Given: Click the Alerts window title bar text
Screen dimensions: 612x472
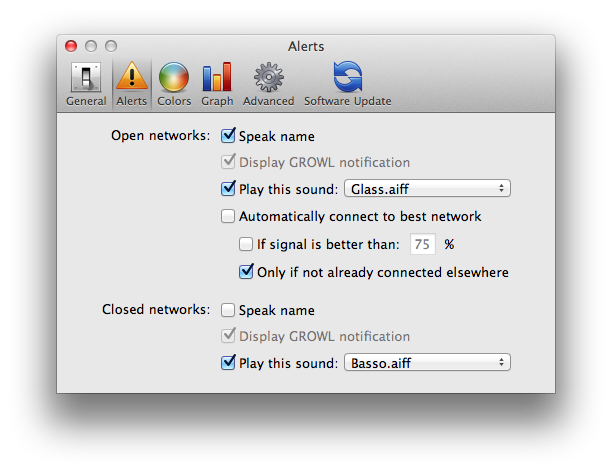Looking at the screenshot, I should pos(305,46).
